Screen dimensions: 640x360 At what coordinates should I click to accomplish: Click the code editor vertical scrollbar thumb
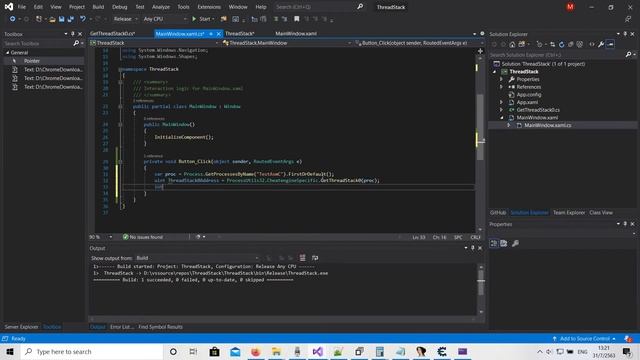pos(480,127)
